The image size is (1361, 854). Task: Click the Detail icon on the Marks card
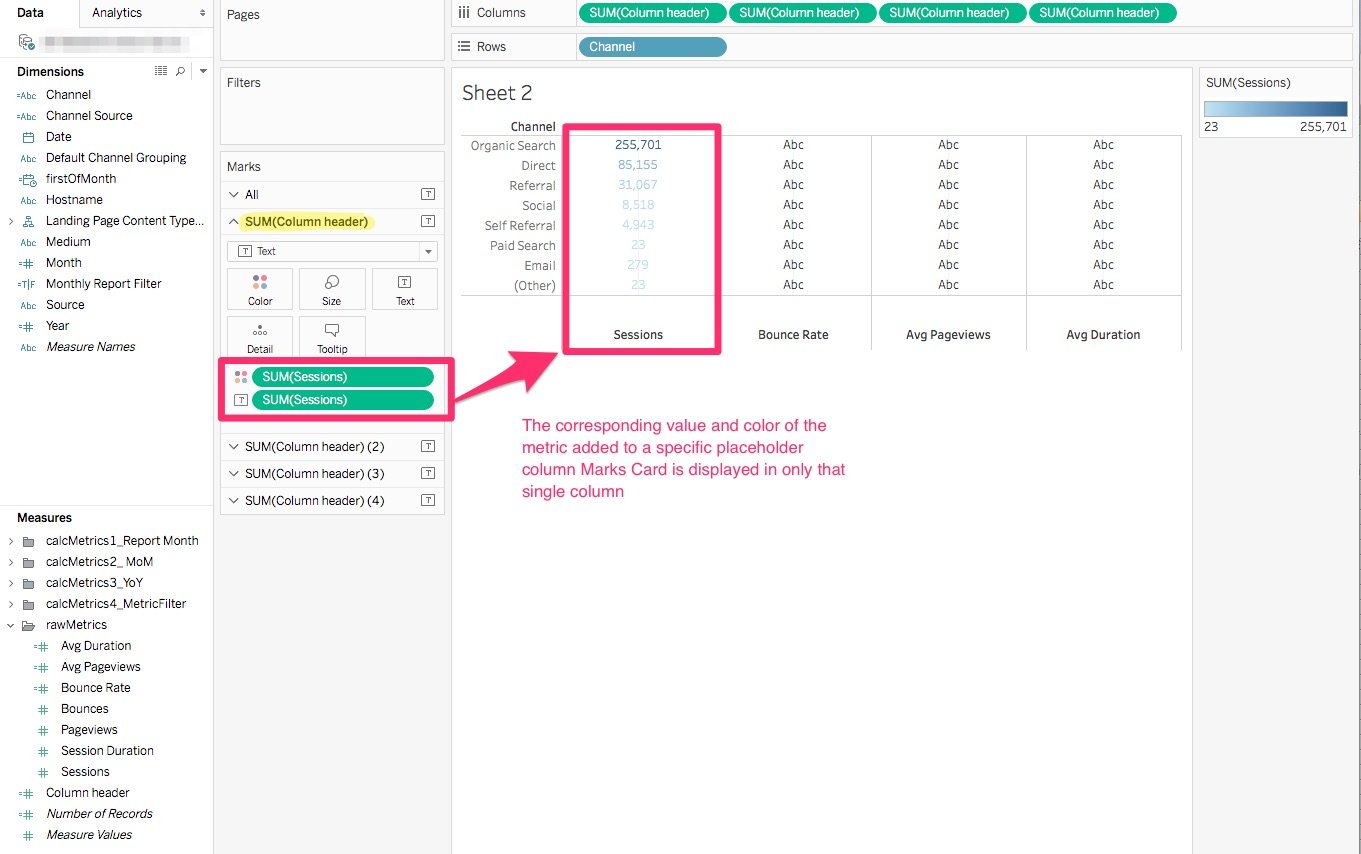[259, 337]
